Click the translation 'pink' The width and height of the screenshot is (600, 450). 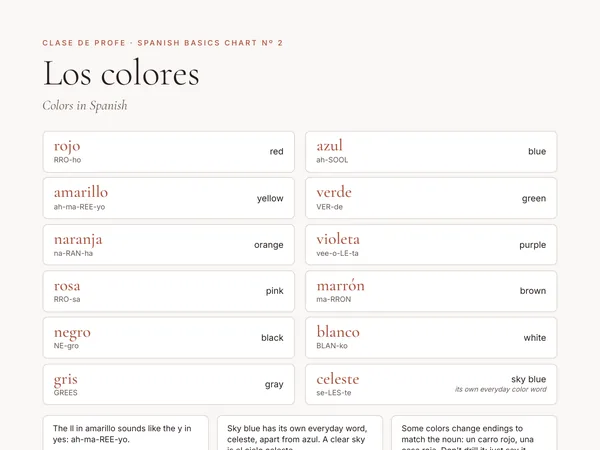pyautogui.click(x=275, y=291)
